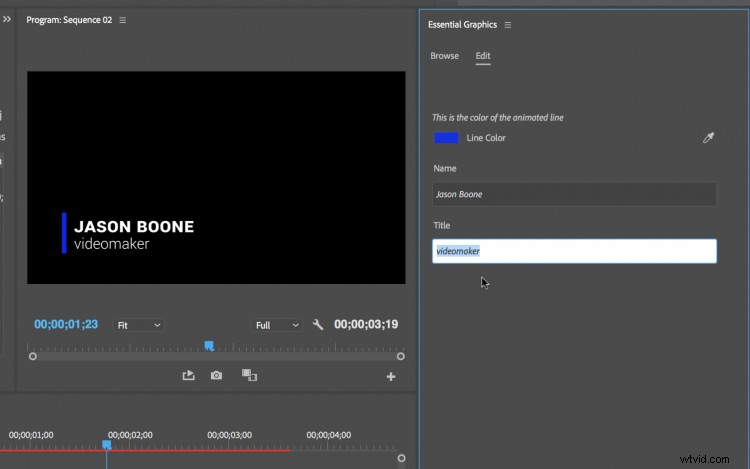Viewport: 750px width, 469px height.
Task: Click the Program monitor blue playhead marker
Action: pyautogui.click(x=209, y=345)
